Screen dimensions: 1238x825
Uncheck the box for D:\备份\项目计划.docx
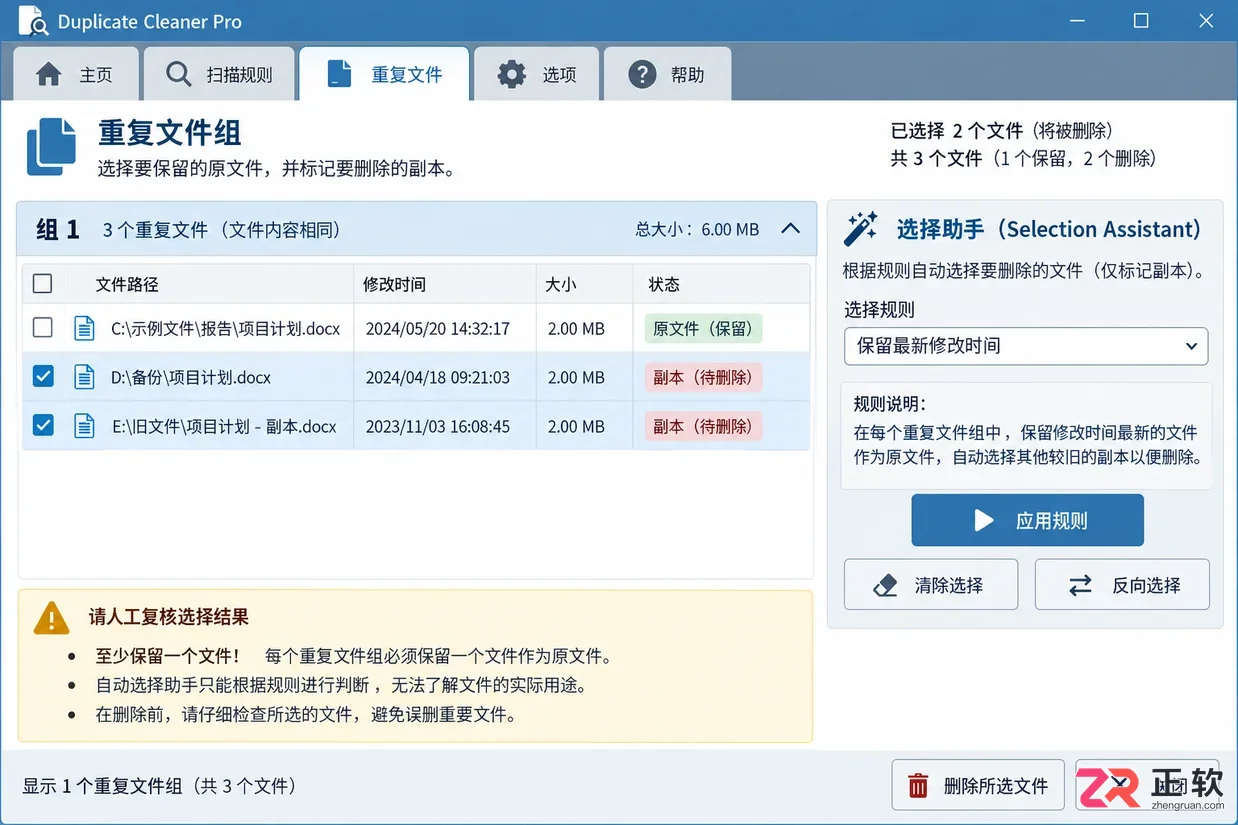tap(43, 376)
